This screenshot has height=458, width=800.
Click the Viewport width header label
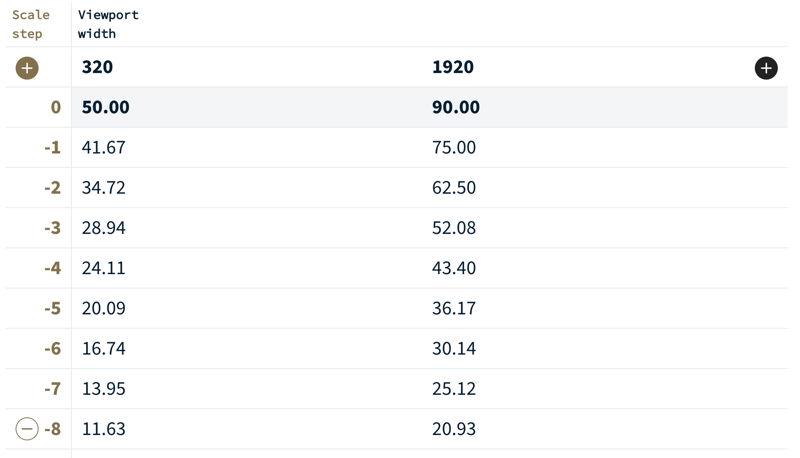108,24
